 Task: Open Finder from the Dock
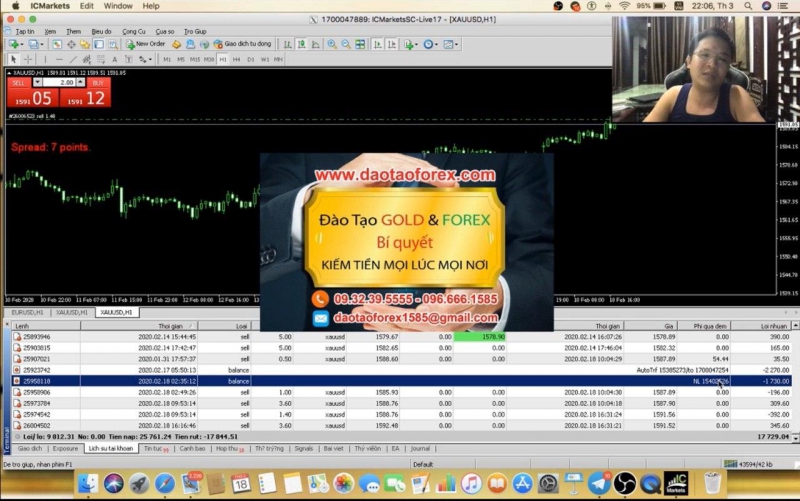click(x=88, y=483)
